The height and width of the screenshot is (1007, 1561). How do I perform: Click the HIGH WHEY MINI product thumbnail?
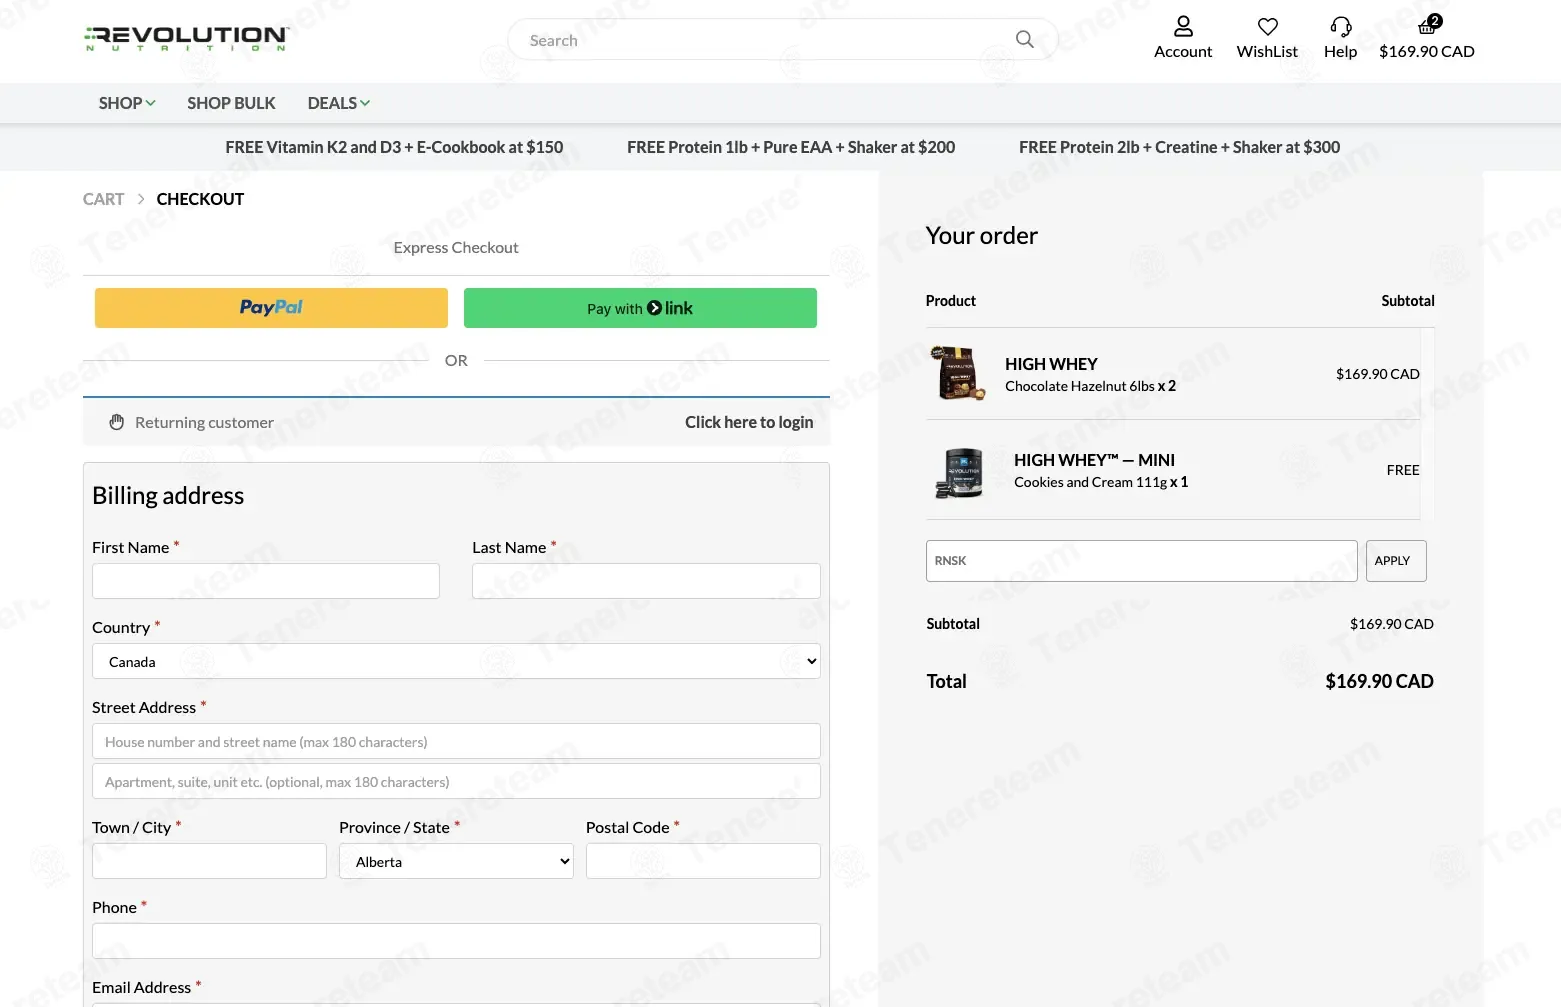pos(960,472)
